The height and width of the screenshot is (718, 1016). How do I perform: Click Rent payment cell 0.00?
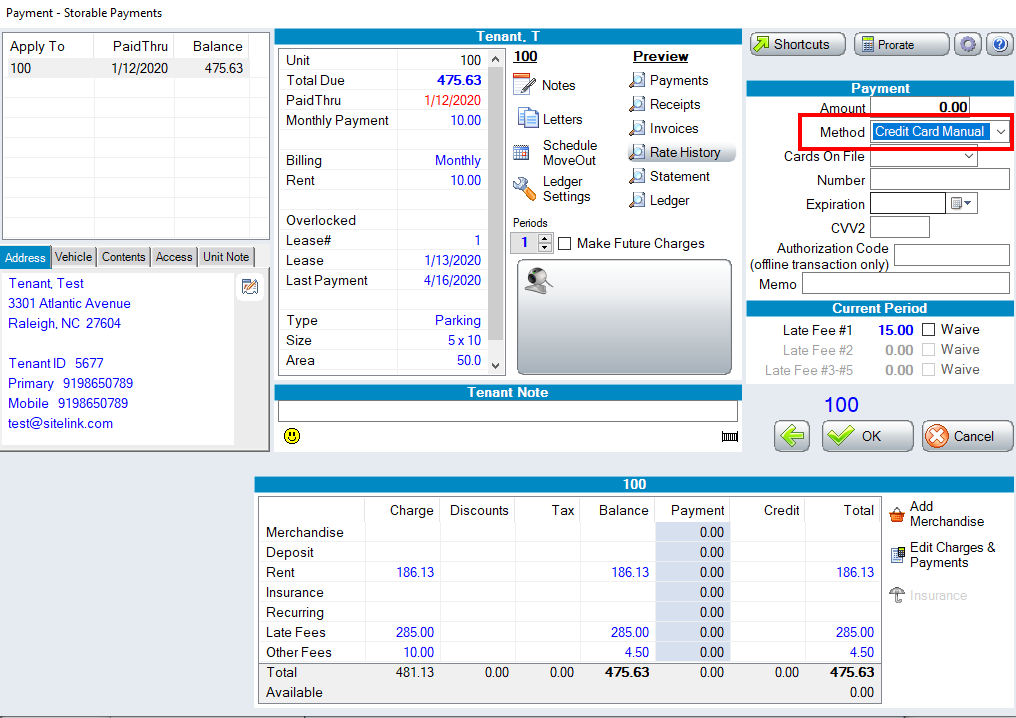click(693, 572)
